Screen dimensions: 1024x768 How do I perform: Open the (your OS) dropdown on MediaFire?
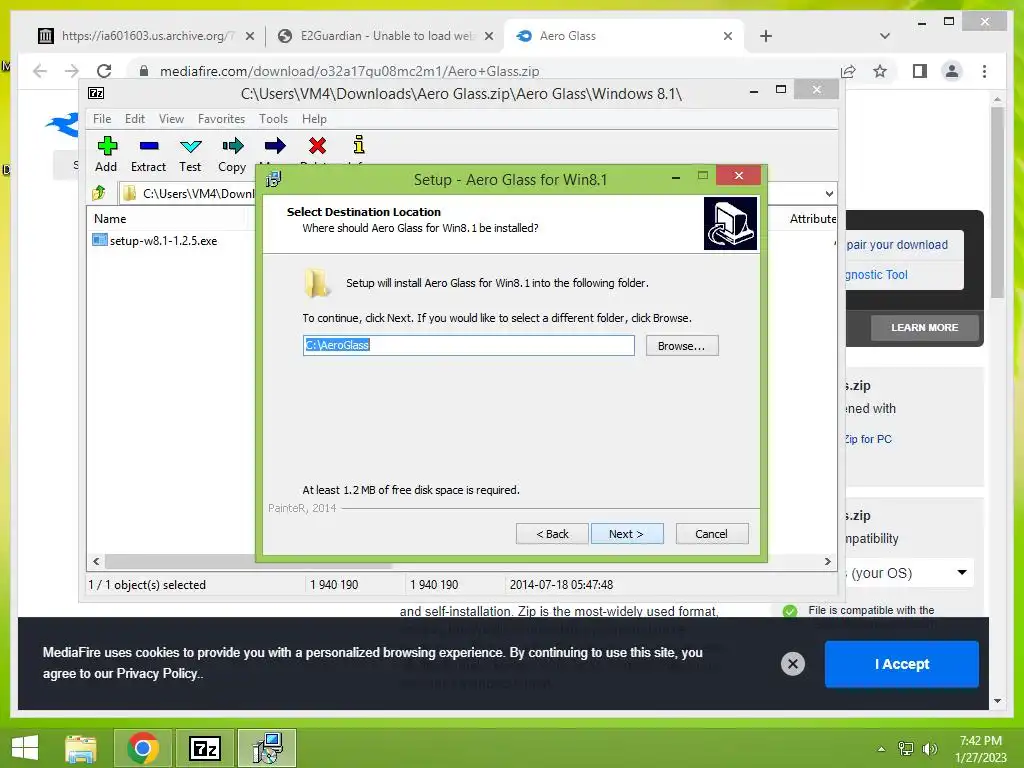click(910, 573)
